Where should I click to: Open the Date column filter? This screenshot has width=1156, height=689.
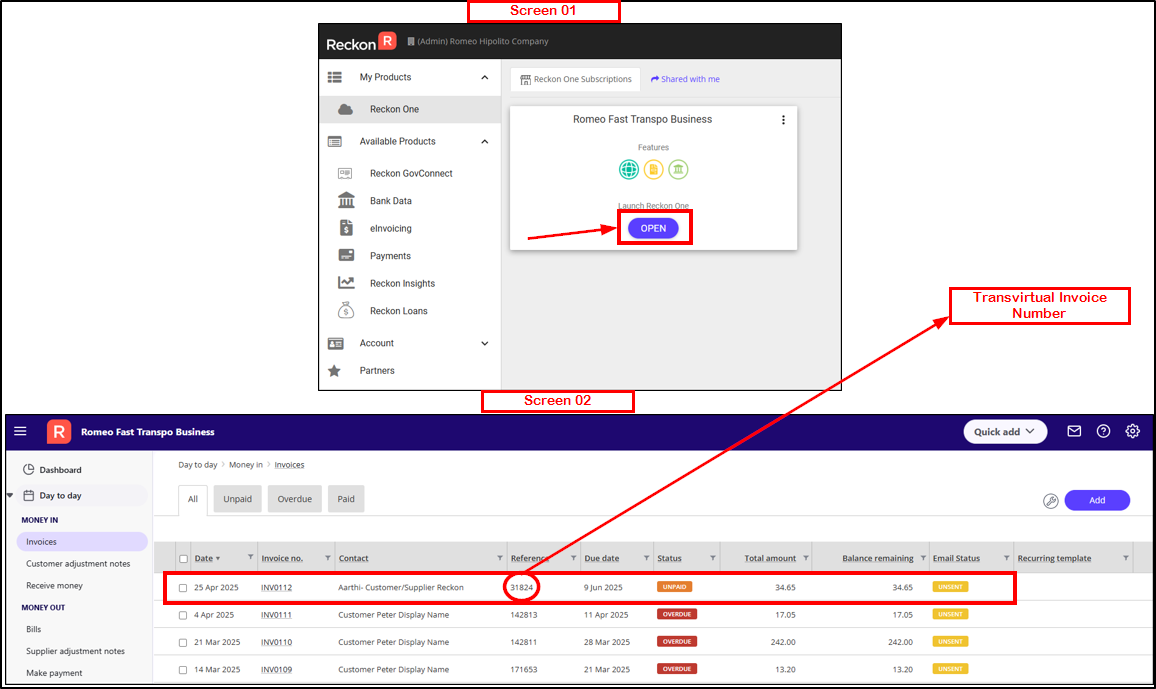pyautogui.click(x=251, y=558)
